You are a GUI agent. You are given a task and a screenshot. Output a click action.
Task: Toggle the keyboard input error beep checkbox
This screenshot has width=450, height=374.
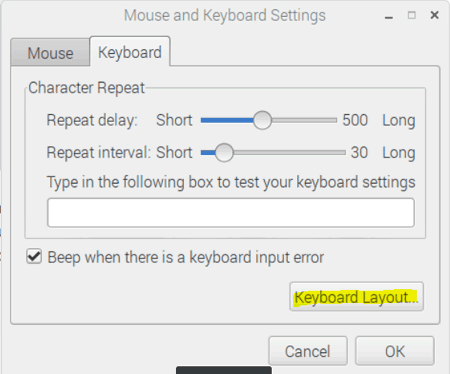[x=34, y=257]
